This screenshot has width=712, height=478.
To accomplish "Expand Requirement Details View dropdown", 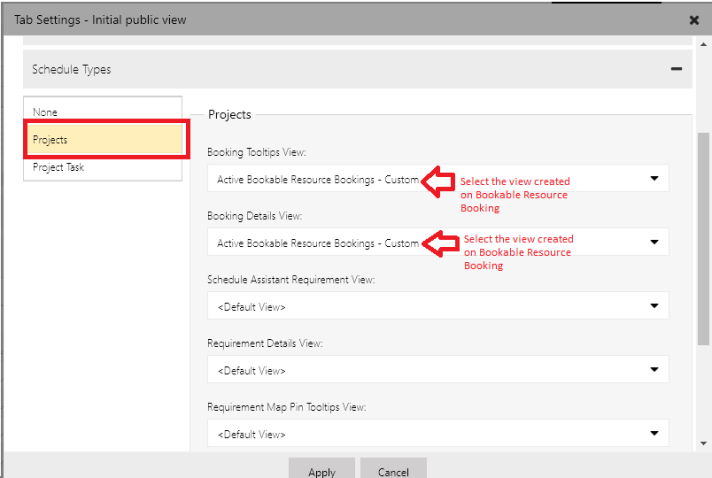I will coord(437,371).
